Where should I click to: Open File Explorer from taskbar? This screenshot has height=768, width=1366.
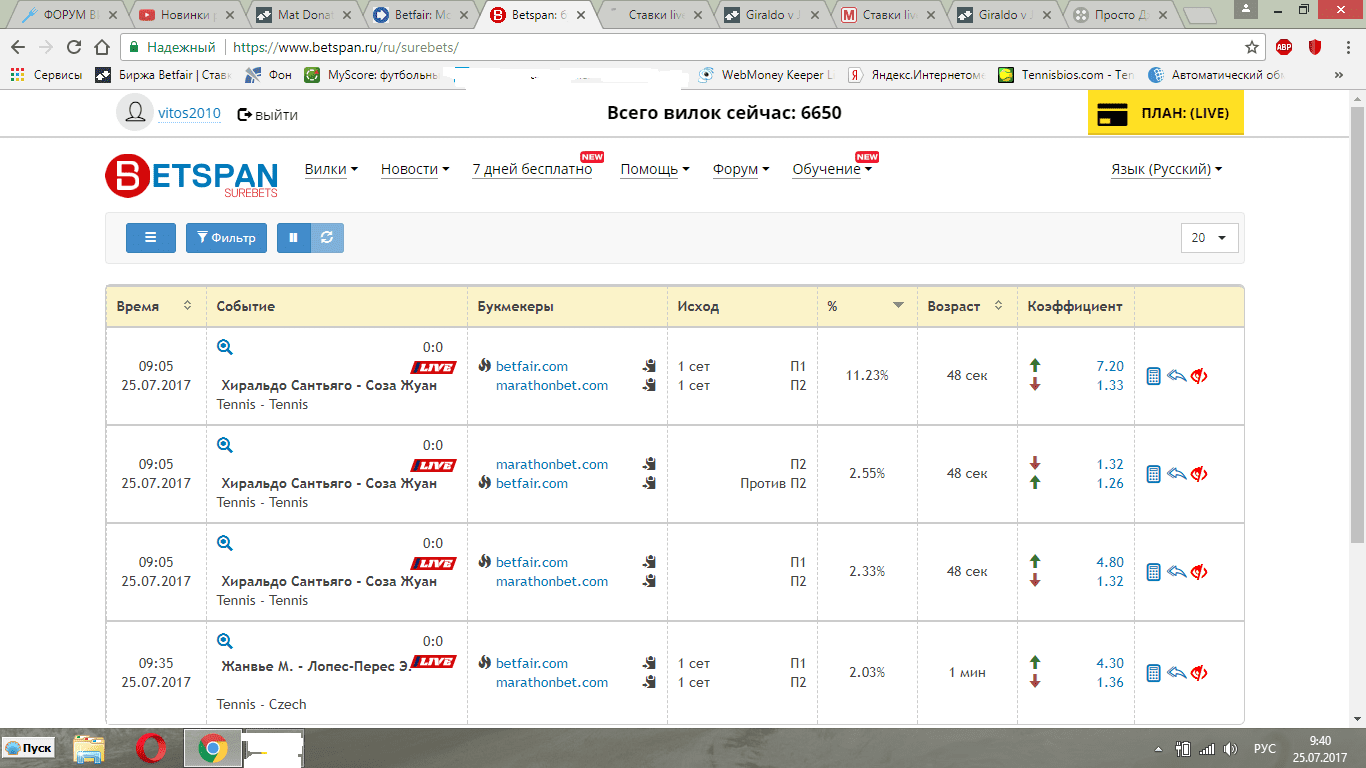click(90, 748)
